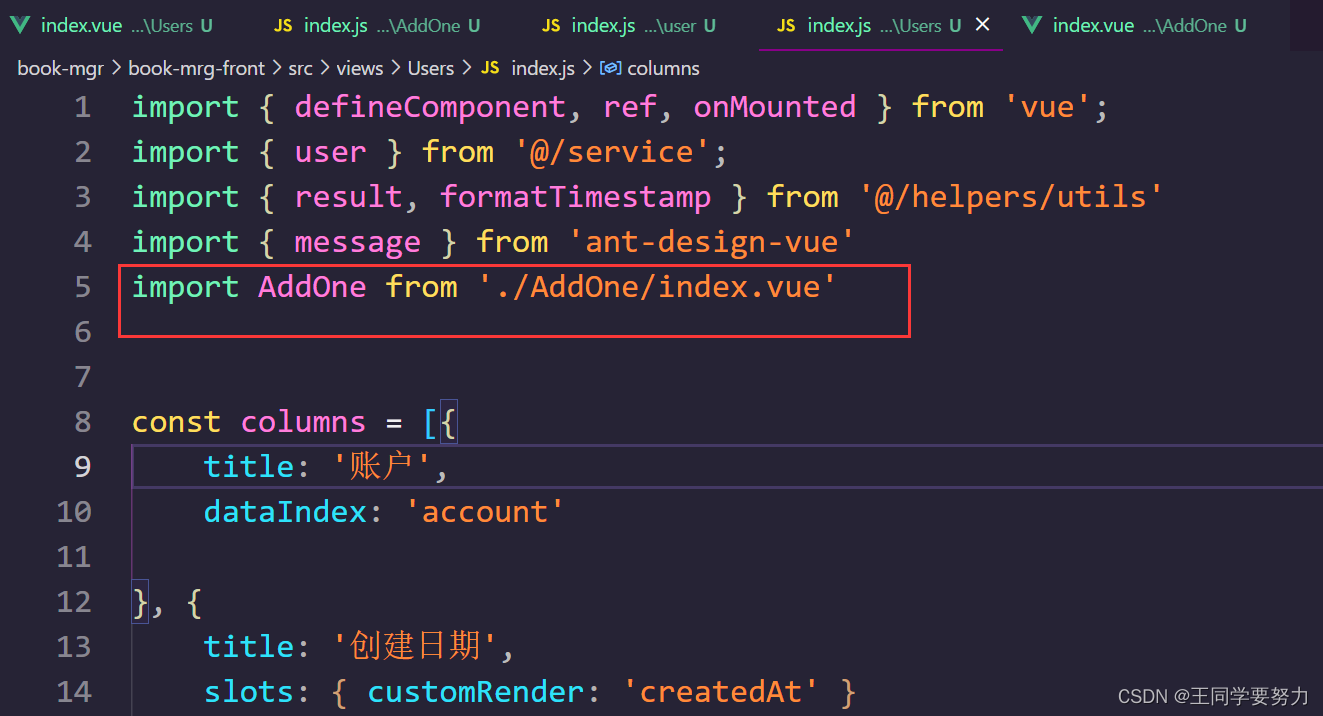Click the JS file icon in the breadcrumb
The width and height of the screenshot is (1323, 716).
click(489, 68)
